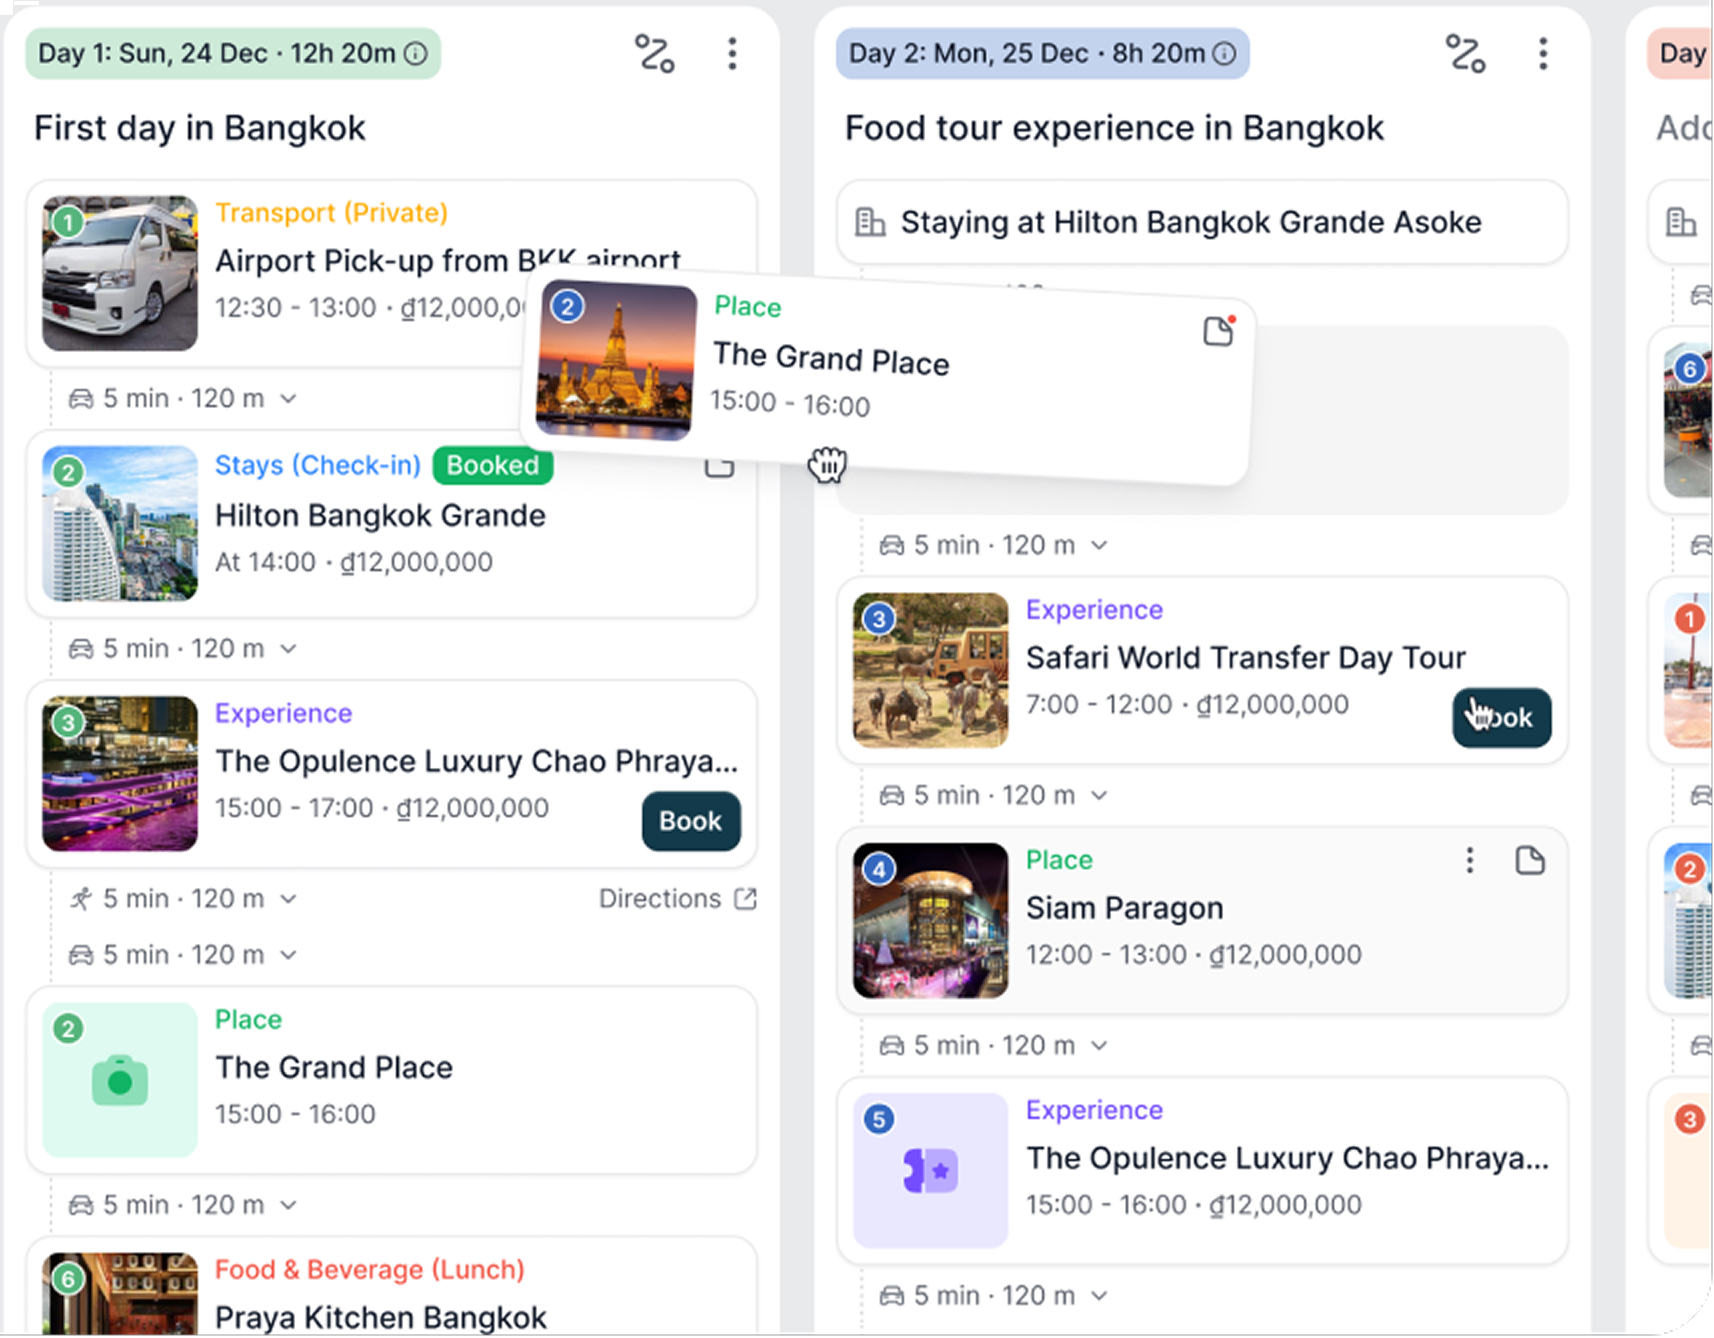Click the Day 2 route optimize icon
This screenshot has width=1714, height=1338.
coord(1465,54)
